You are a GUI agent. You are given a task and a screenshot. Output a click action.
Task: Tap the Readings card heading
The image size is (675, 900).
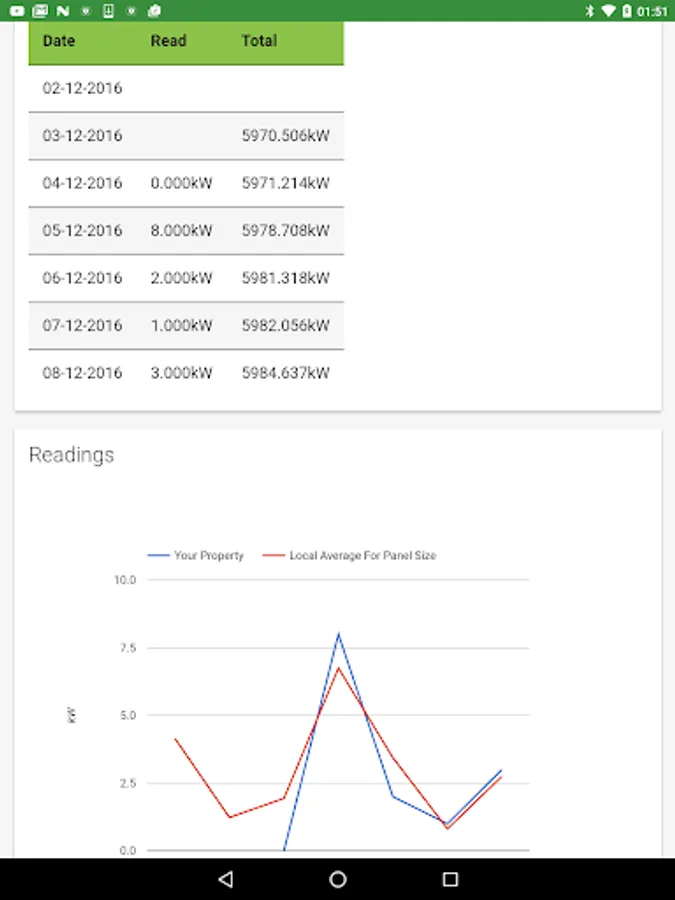(x=71, y=455)
